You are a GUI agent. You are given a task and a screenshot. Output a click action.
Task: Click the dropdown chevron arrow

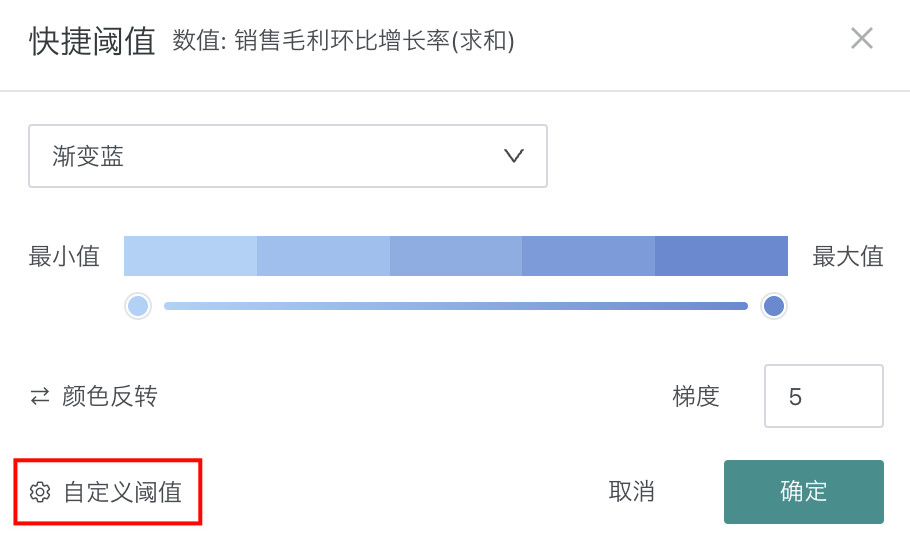click(514, 156)
